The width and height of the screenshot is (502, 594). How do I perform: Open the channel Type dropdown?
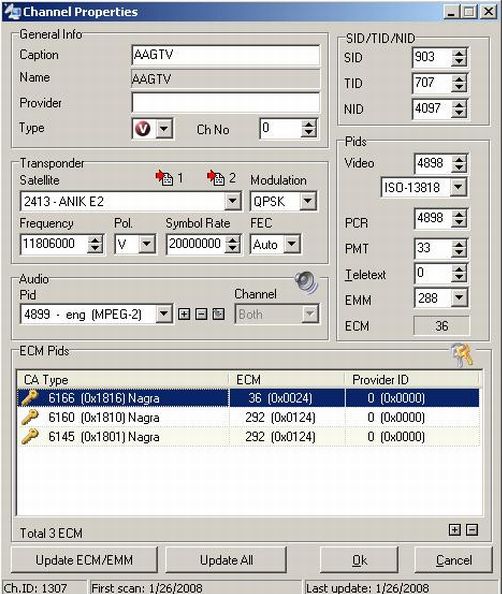(164, 129)
